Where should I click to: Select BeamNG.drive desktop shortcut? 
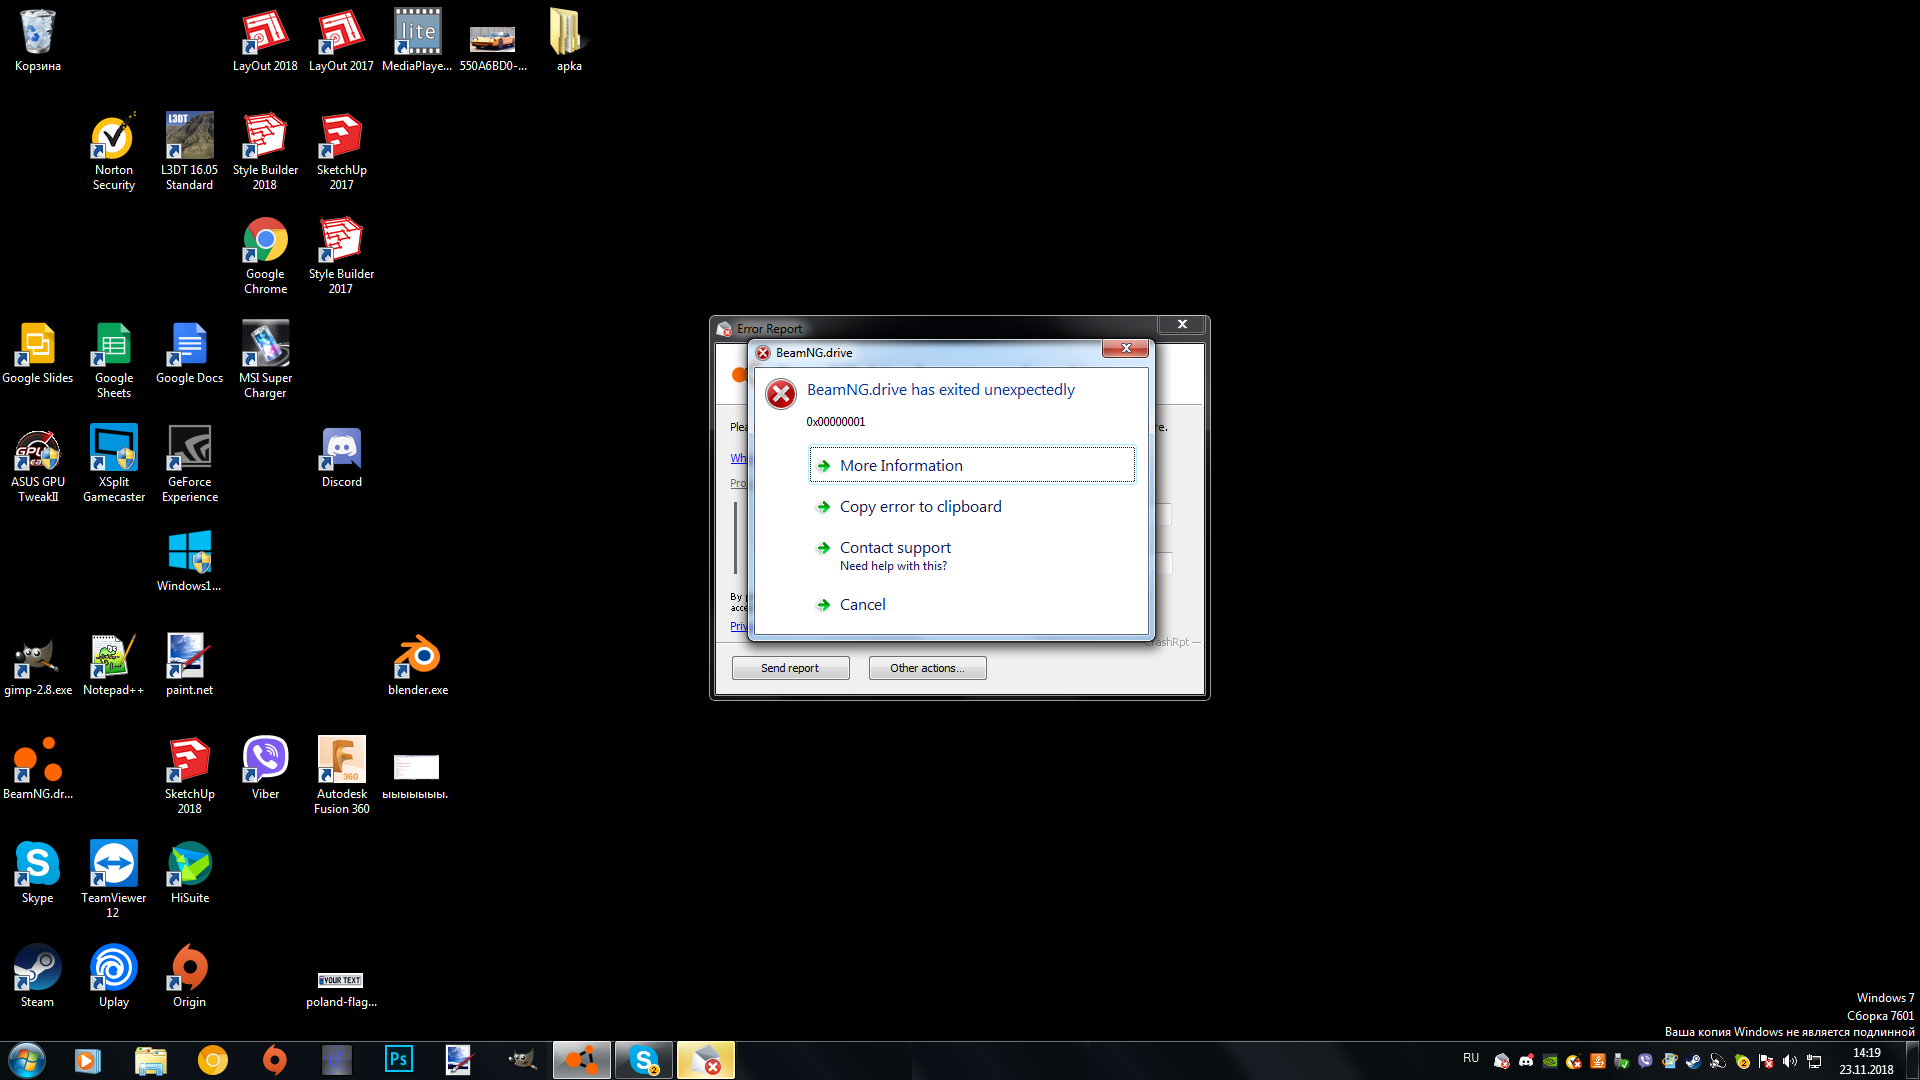(x=38, y=770)
